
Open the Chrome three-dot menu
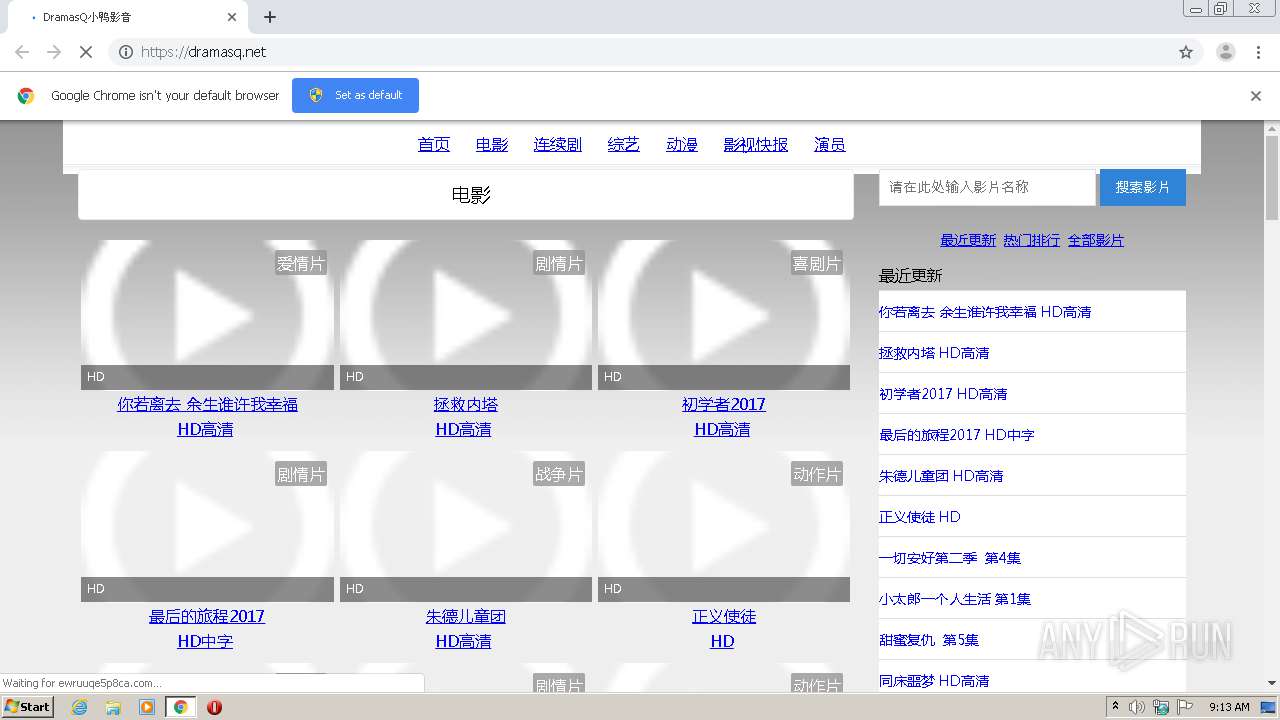[x=1259, y=52]
